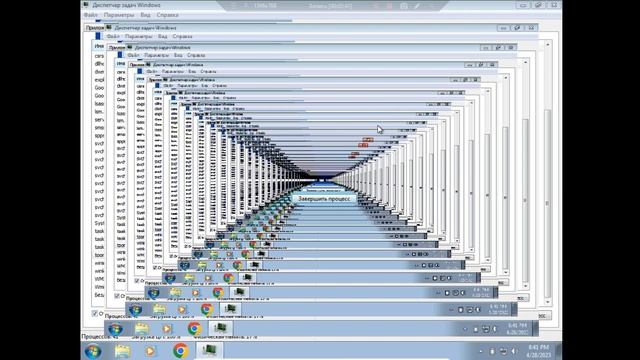Image resolution: width=640 pixels, height=360 pixels.
Task: Open Action Center flag icon in bottom tray
Action: click(492, 351)
